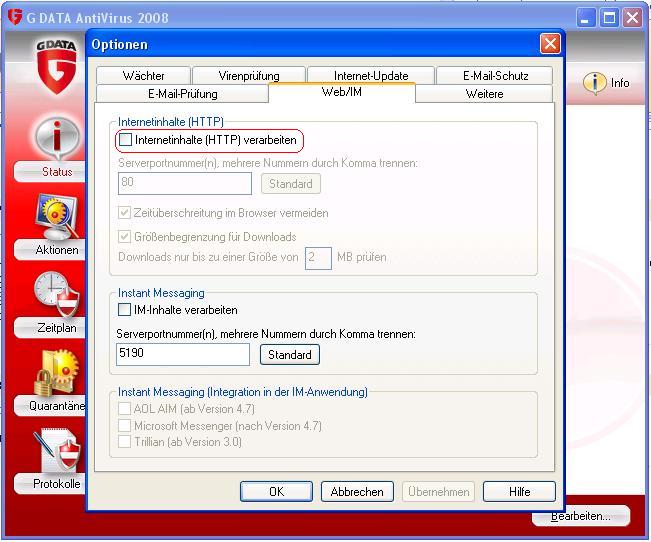Click the Übernehmen button
651x542 pixels.
pos(438,492)
